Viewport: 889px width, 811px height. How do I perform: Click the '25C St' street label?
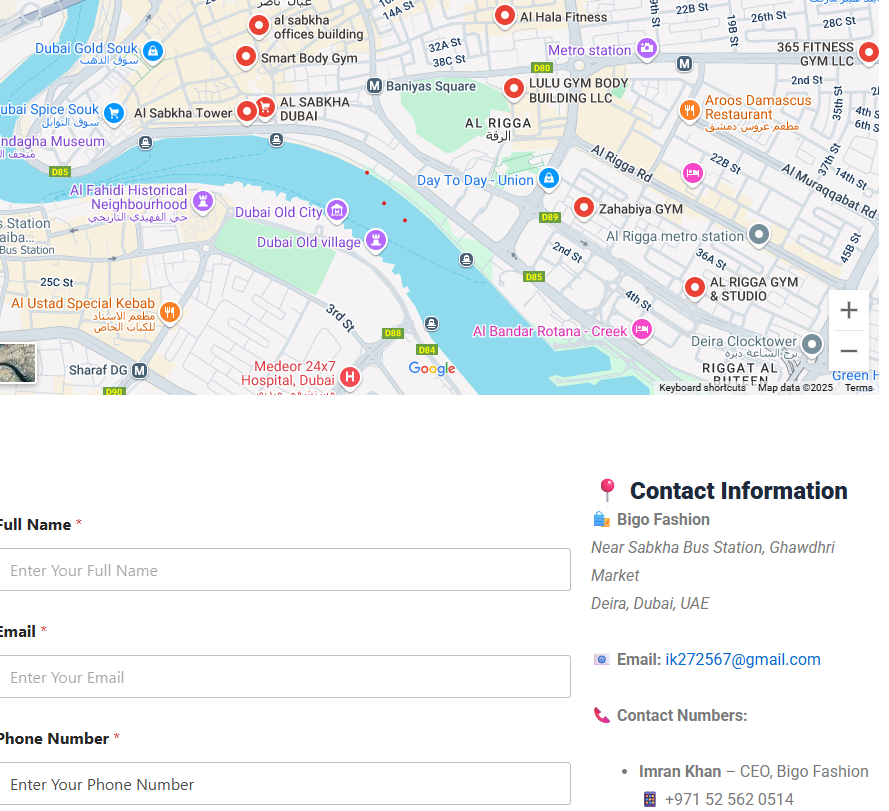point(57,282)
